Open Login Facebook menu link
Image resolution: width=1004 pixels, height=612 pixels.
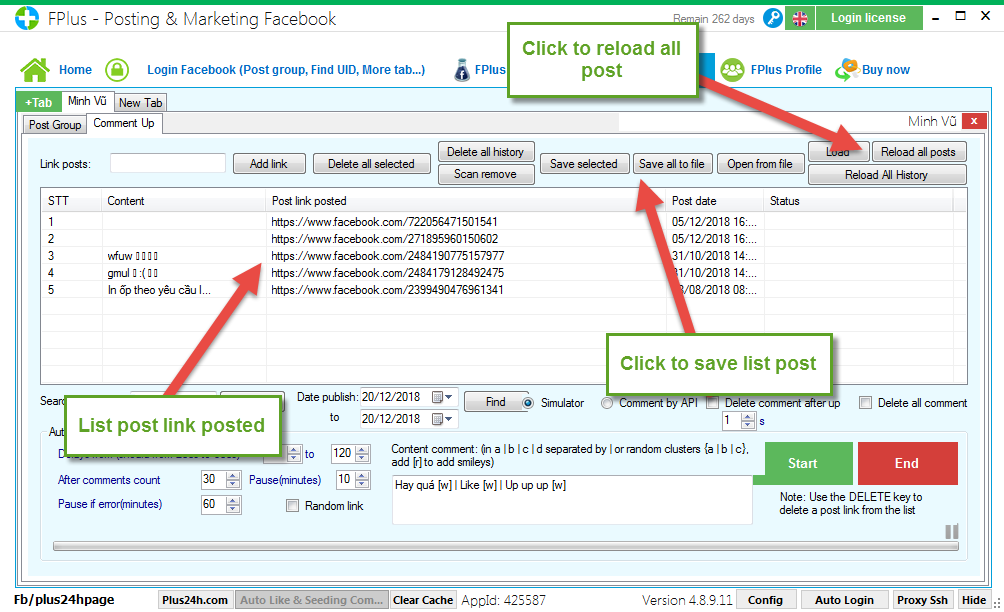coord(286,70)
